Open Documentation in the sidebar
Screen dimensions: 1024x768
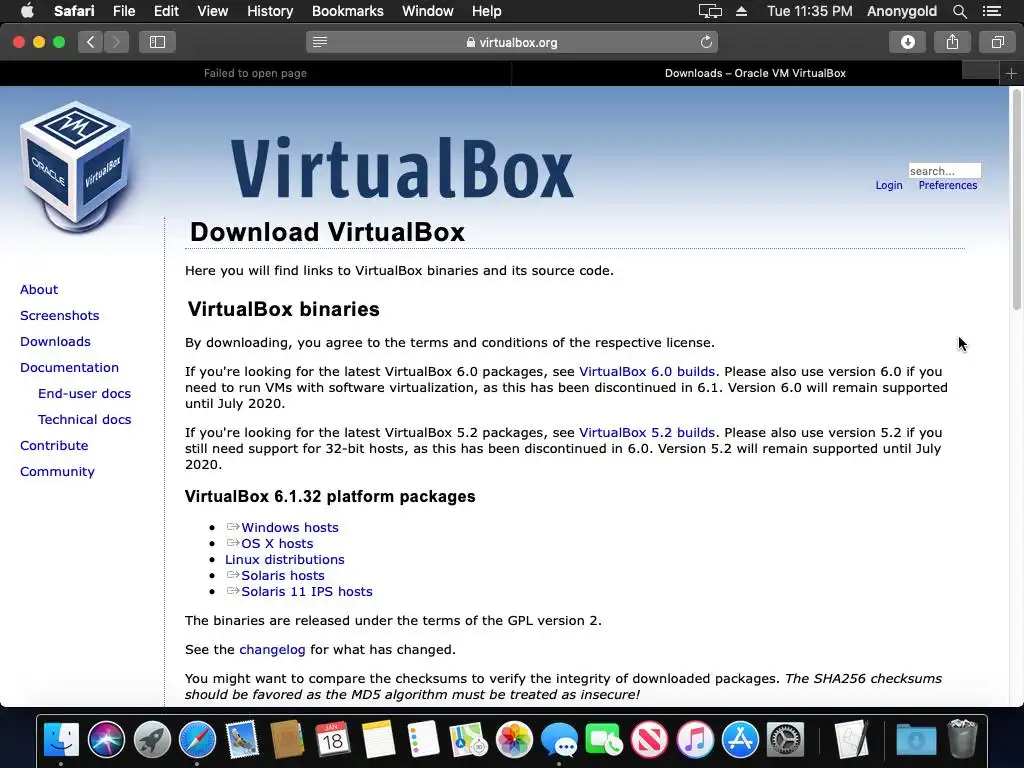coord(69,368)
